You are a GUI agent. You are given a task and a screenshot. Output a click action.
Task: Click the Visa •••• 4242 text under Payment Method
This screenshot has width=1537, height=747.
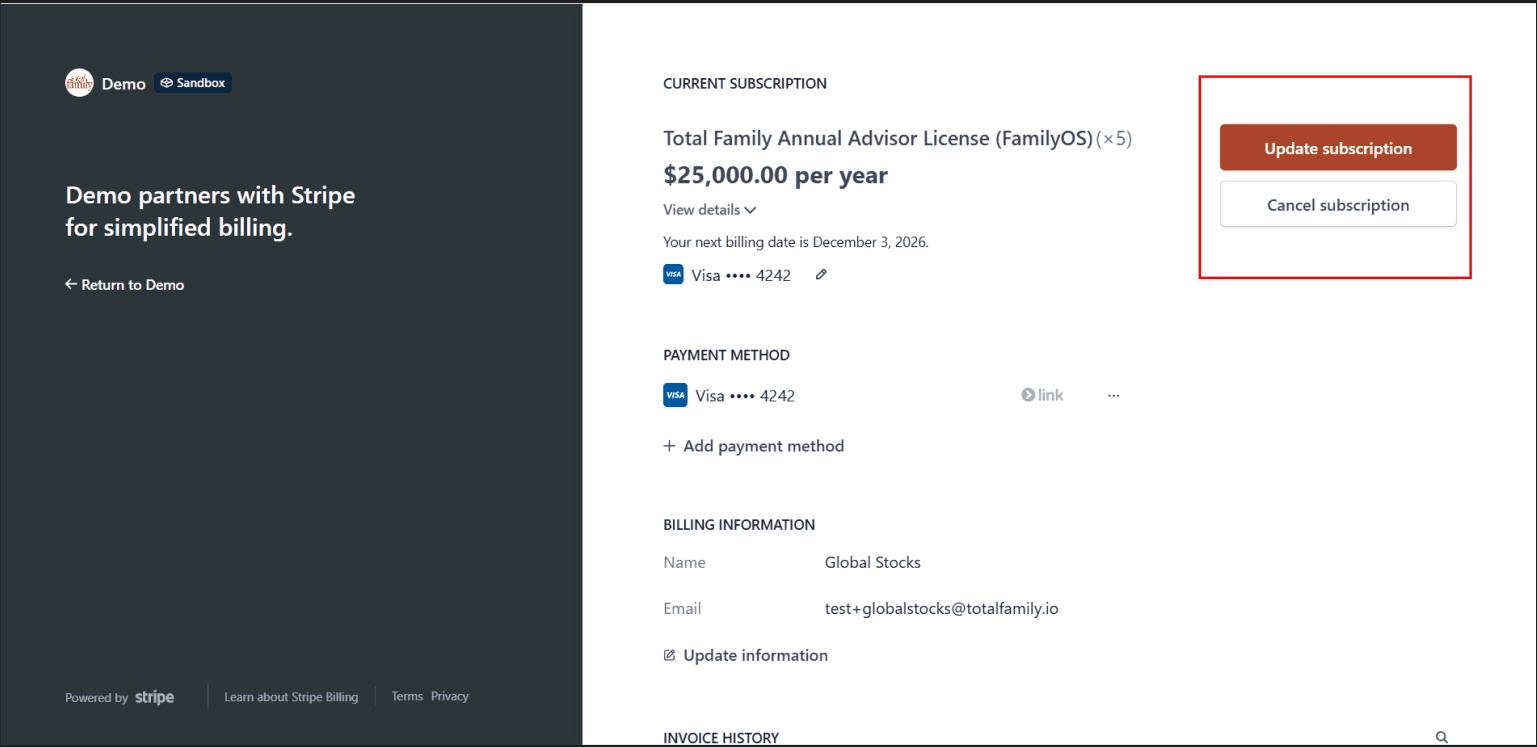(745, 395)
